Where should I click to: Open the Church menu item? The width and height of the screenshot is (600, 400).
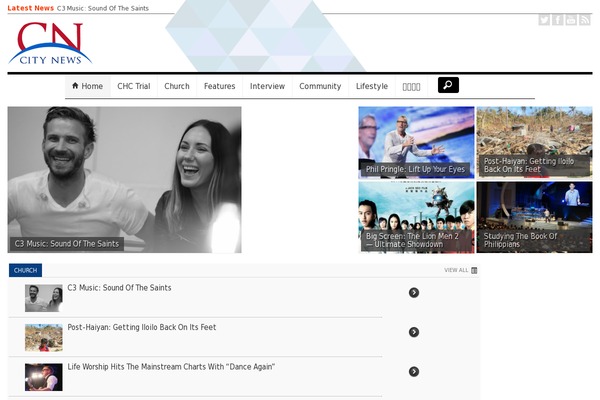coord(177,86)
